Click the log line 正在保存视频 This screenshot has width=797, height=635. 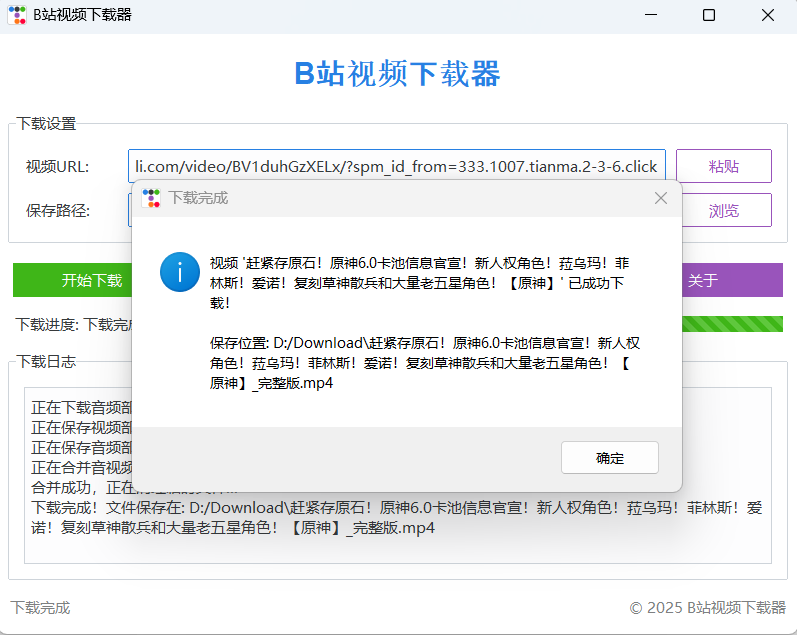point(81,428)
